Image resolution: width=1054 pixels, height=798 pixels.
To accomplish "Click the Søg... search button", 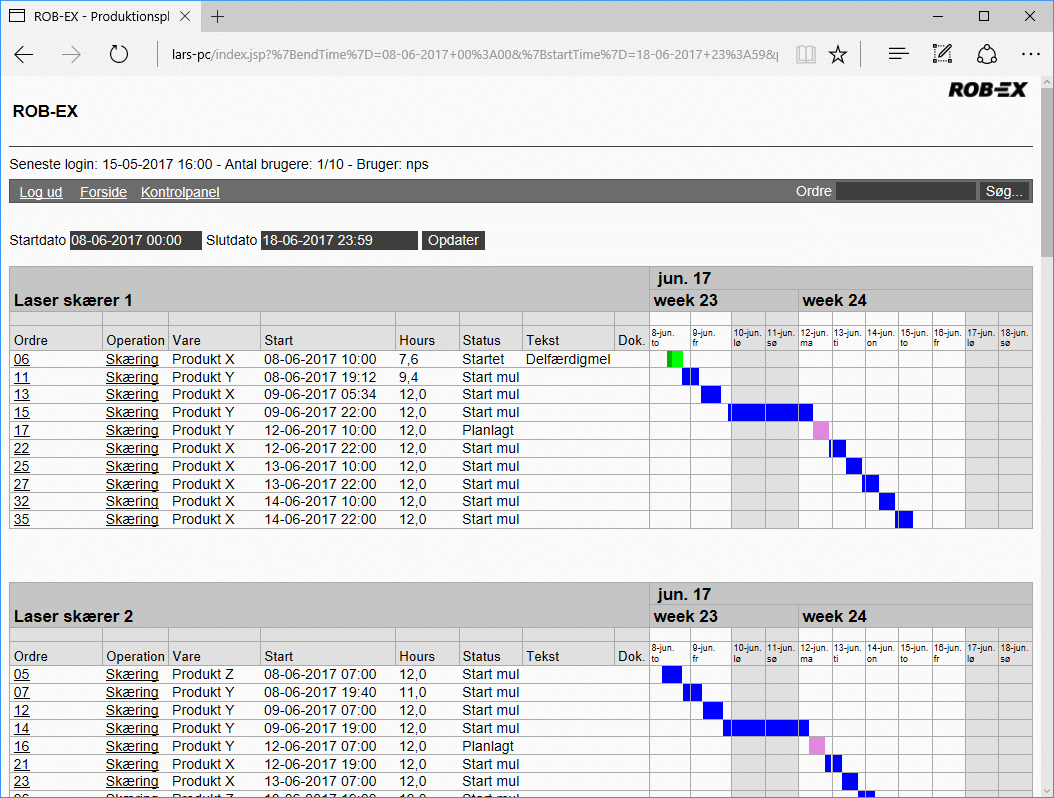I will tap(1004, 191).
